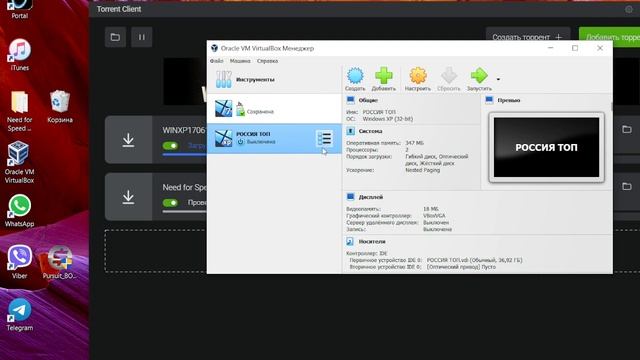Open WhatsApp desktop shortcut

(x=20, y=211)
